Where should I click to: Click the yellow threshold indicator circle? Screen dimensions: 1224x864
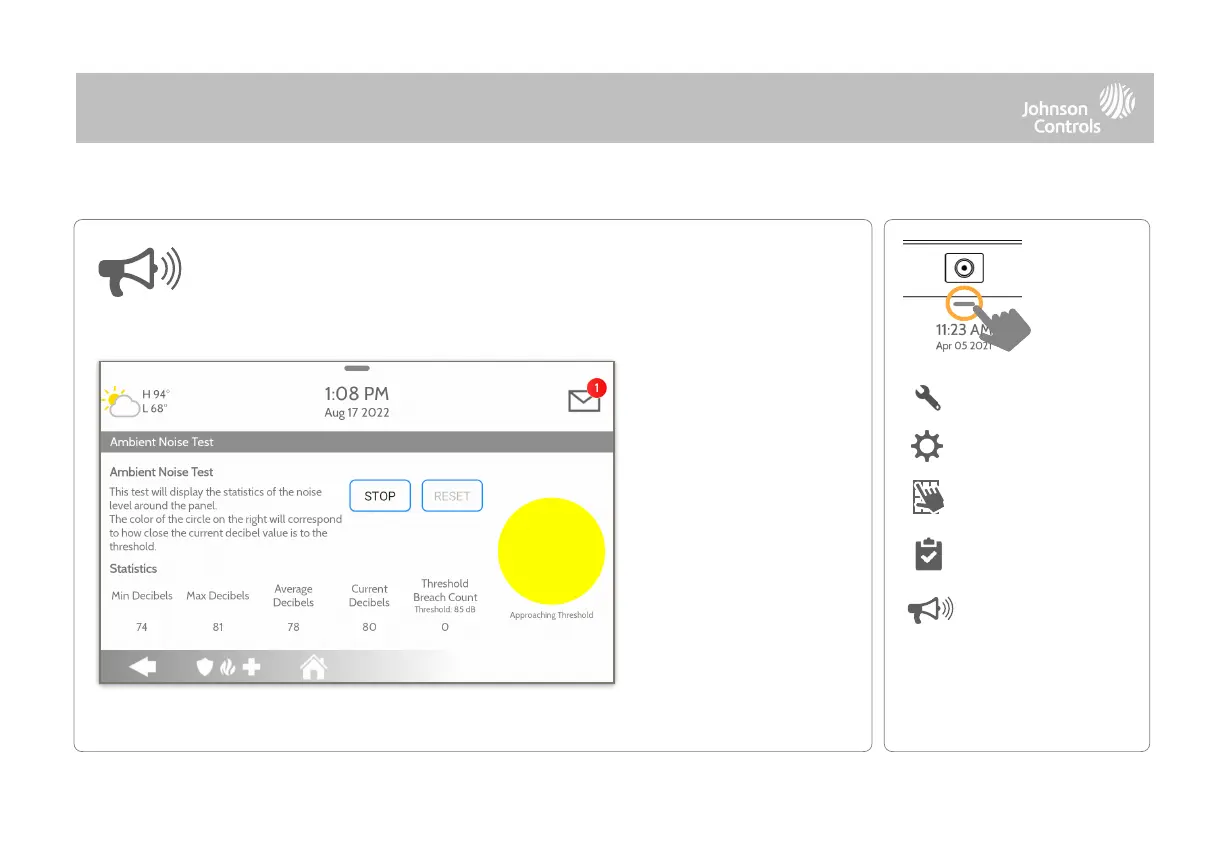[552, 551]
